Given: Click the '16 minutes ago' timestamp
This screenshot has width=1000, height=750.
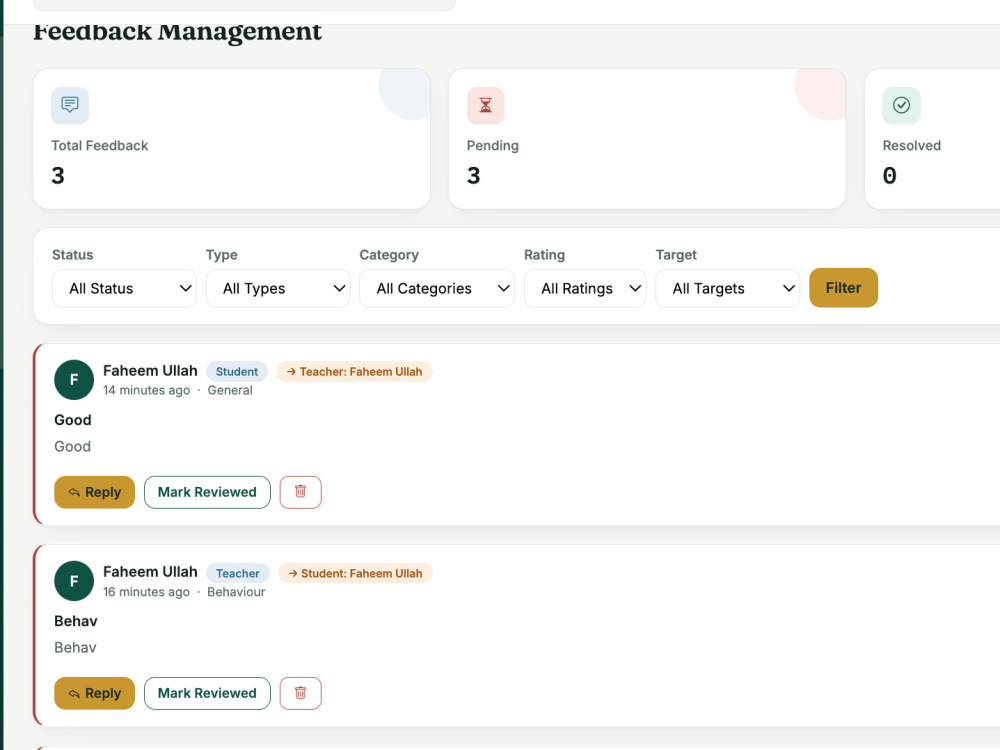Looking at the screenshot, I should click(147, 592).
